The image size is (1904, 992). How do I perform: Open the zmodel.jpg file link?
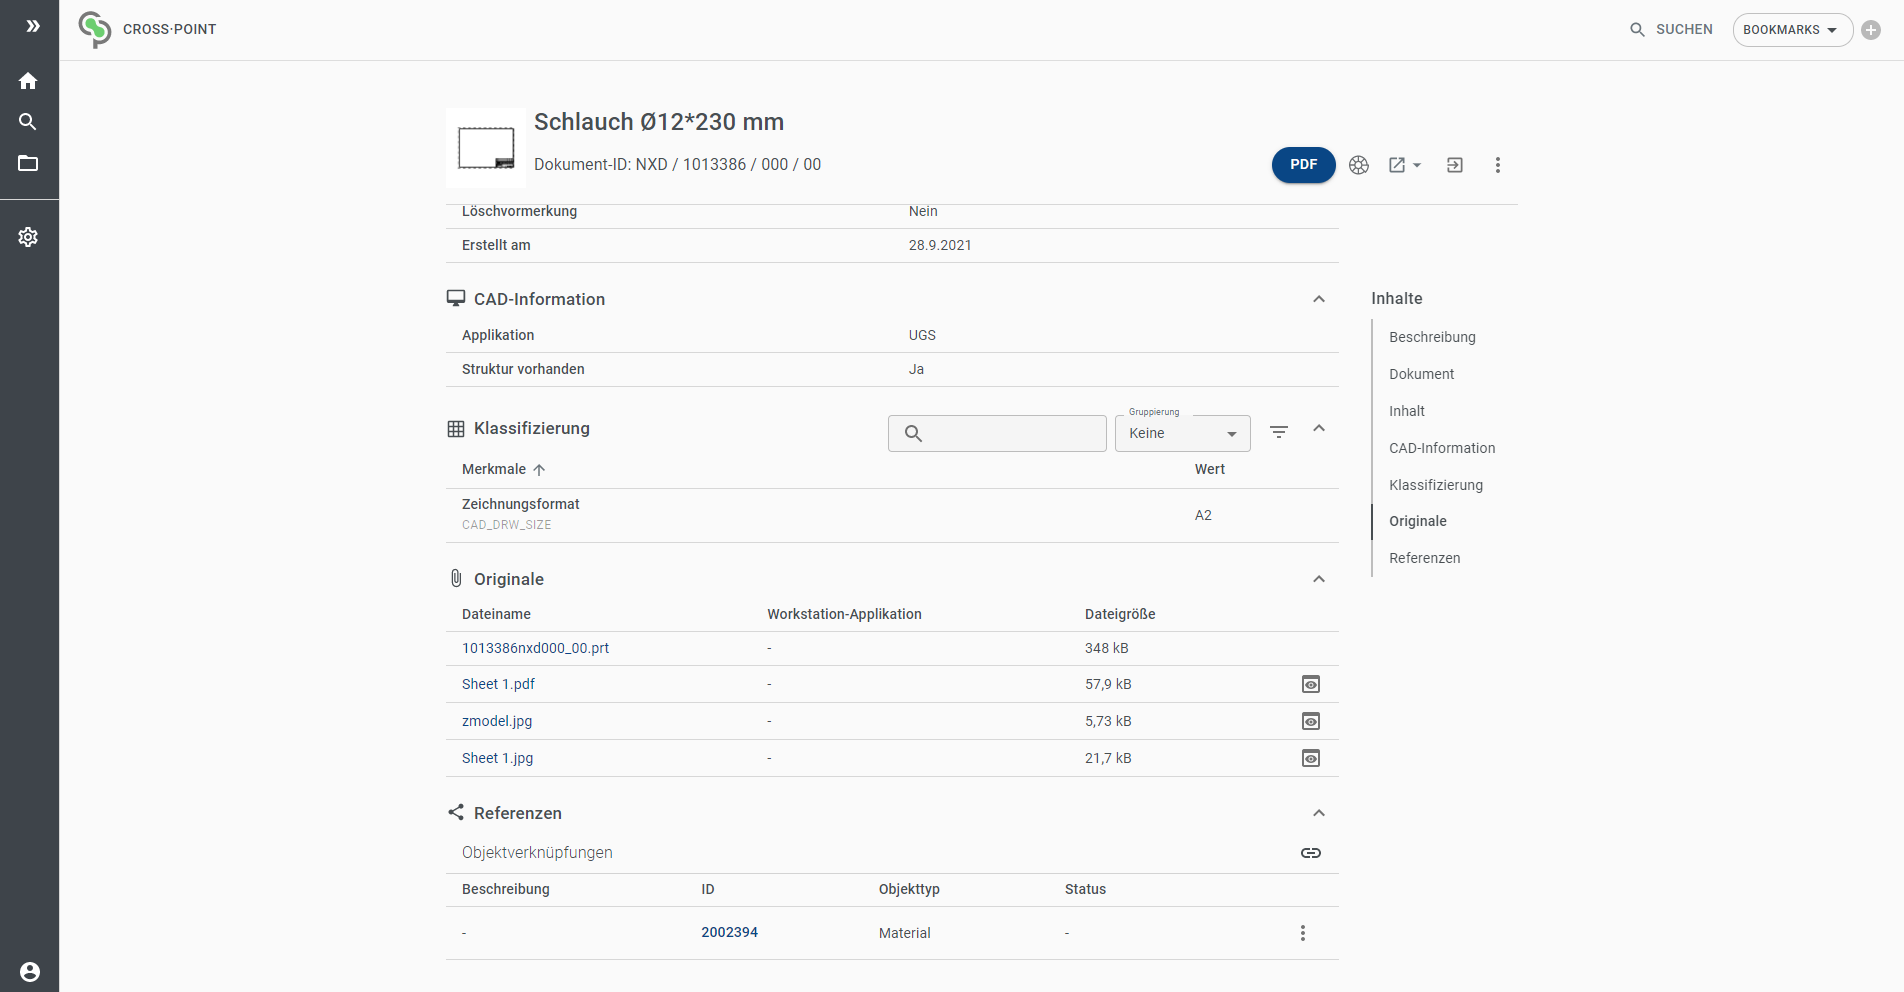click(x=497, y=721)
